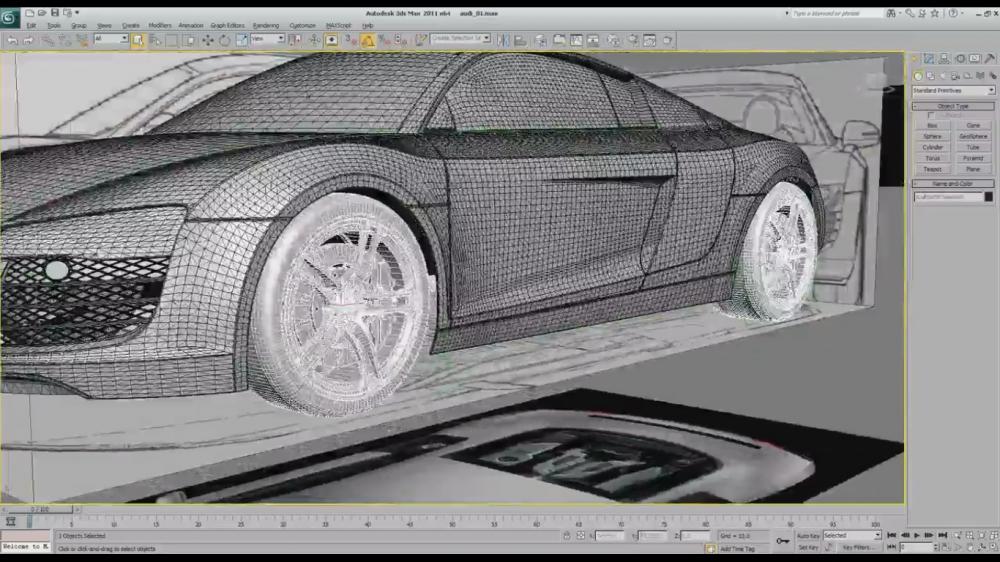This screenshot has height=562, width=1000.
Task: Select the Move tool in toolbar
Action: click(207, 40)
